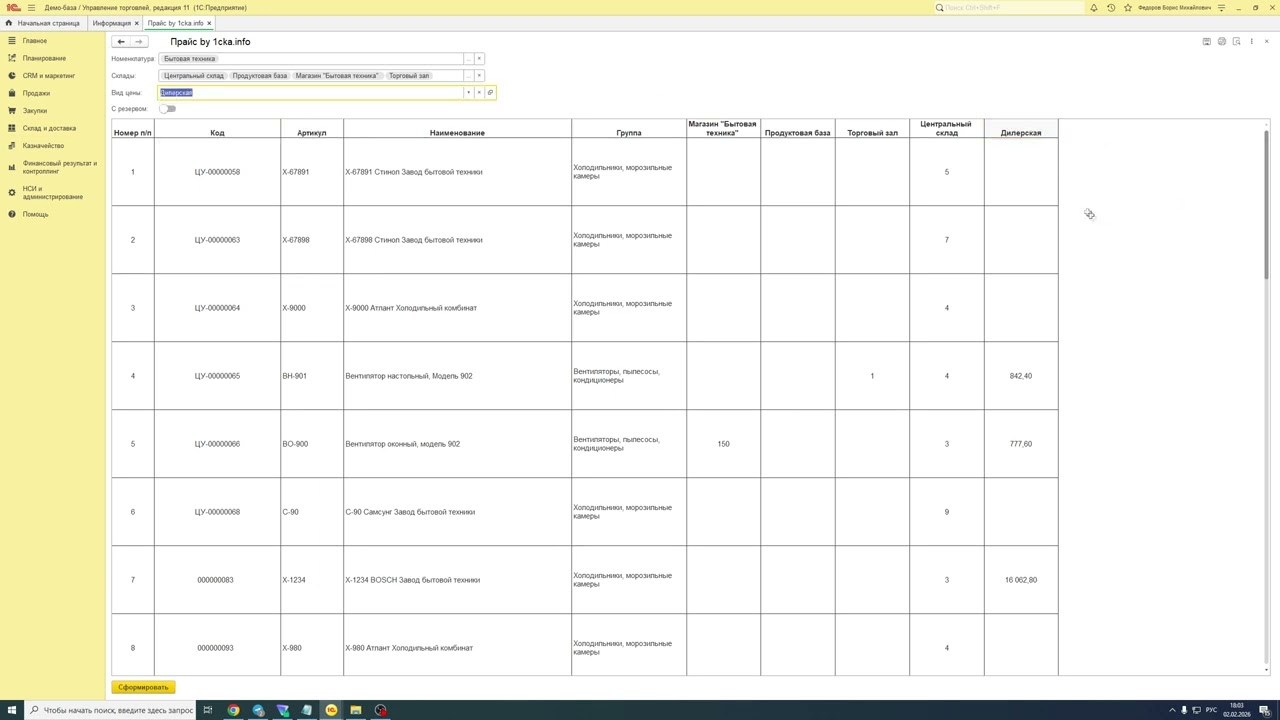1280x720 pixels.
Task: Open the CRM и маркетинг section
Action: pos(49,76)
